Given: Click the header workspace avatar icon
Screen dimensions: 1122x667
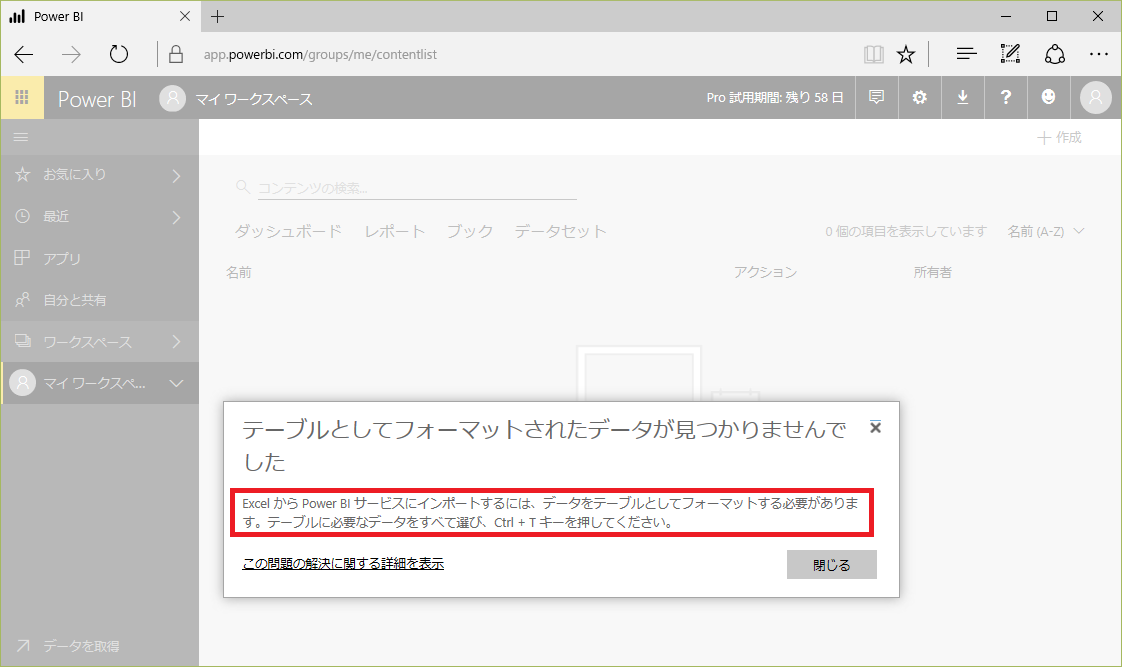Looking at the screenshot, I should coord(172,98).
